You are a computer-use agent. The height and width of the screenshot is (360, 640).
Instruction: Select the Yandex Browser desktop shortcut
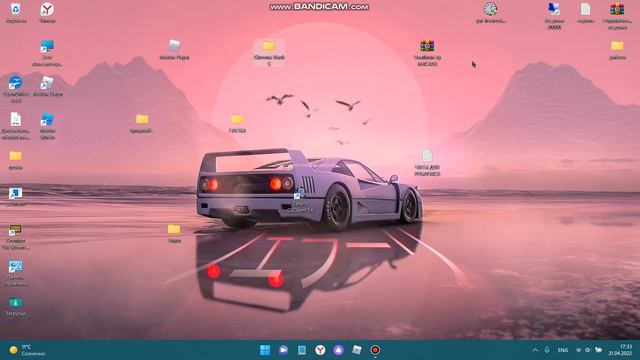point(47,13)
